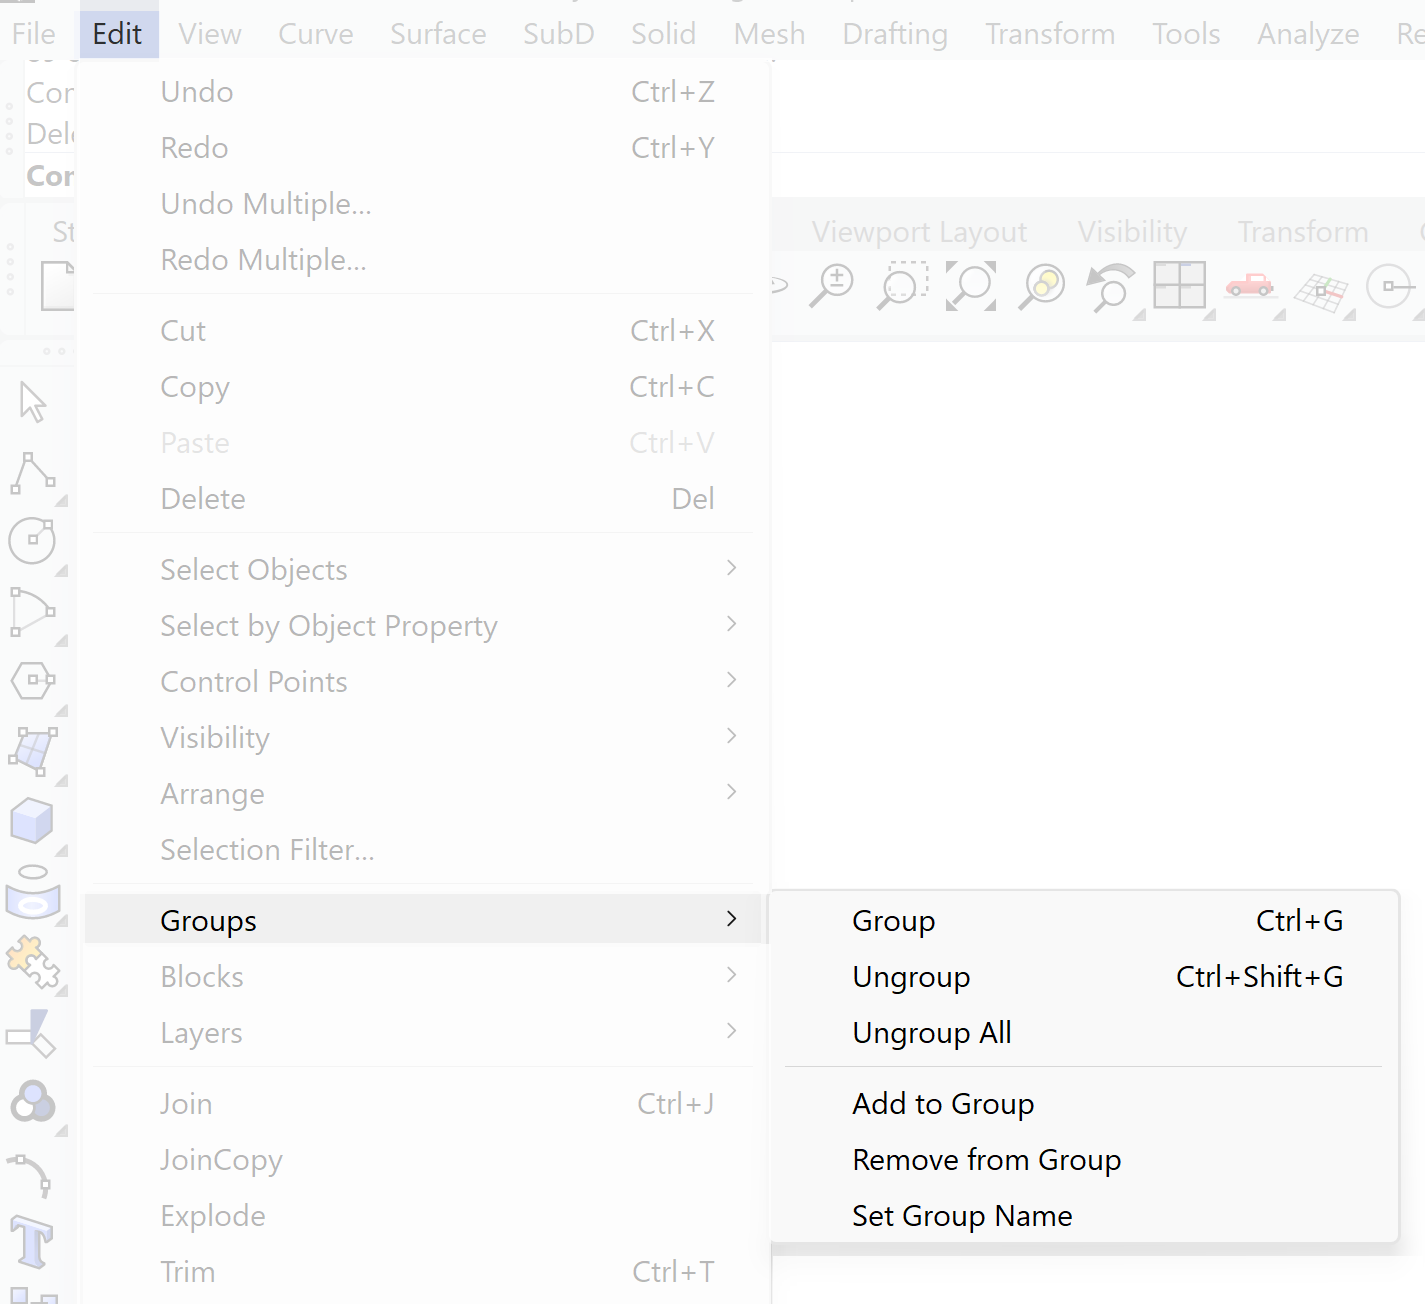1425x1304 pixels.
Task: Open the Surface menu in the menu bar
Action: [x=438, y=34]
